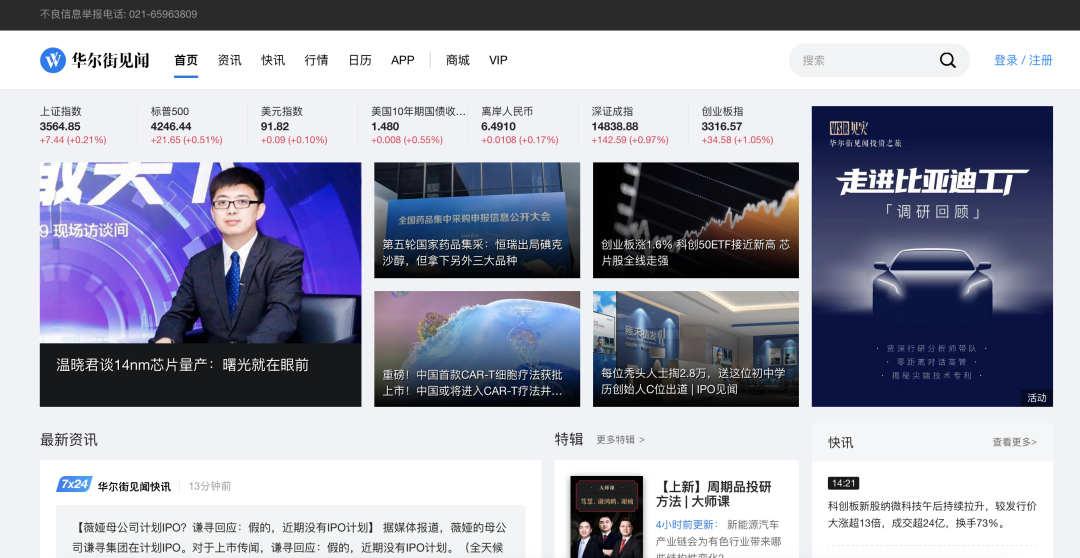
Task: Open the 温晓君谈14nm芯片量产 featured story
Action: coord(200,285)
